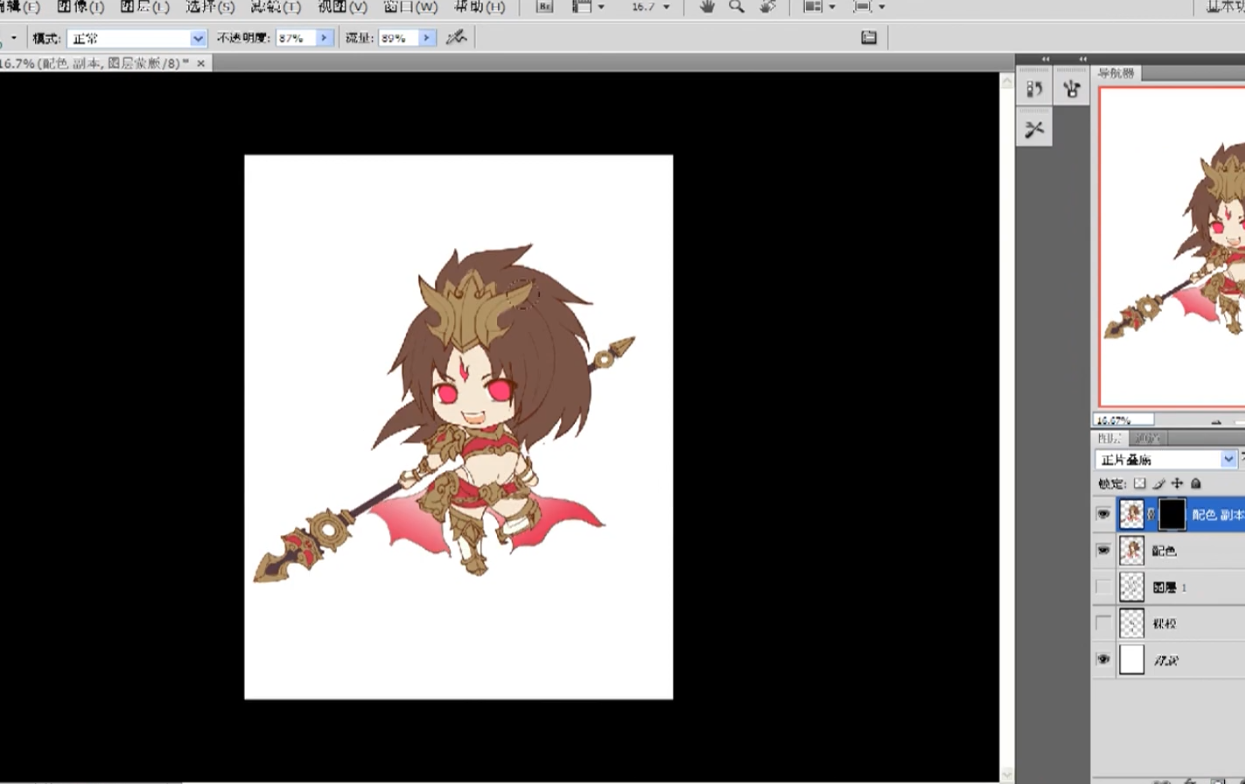Toggle lock position move icon

click(x=1177, y=484)
